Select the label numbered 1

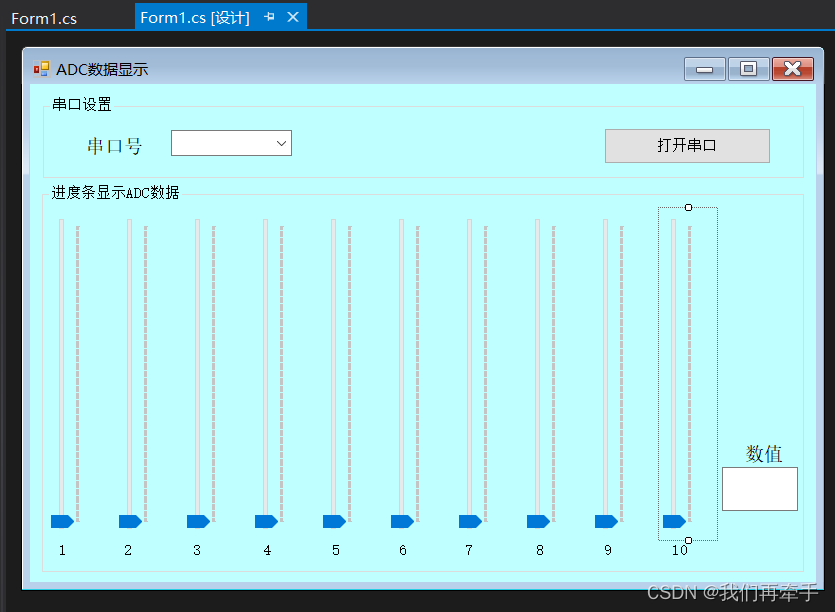tap(62, 550)
